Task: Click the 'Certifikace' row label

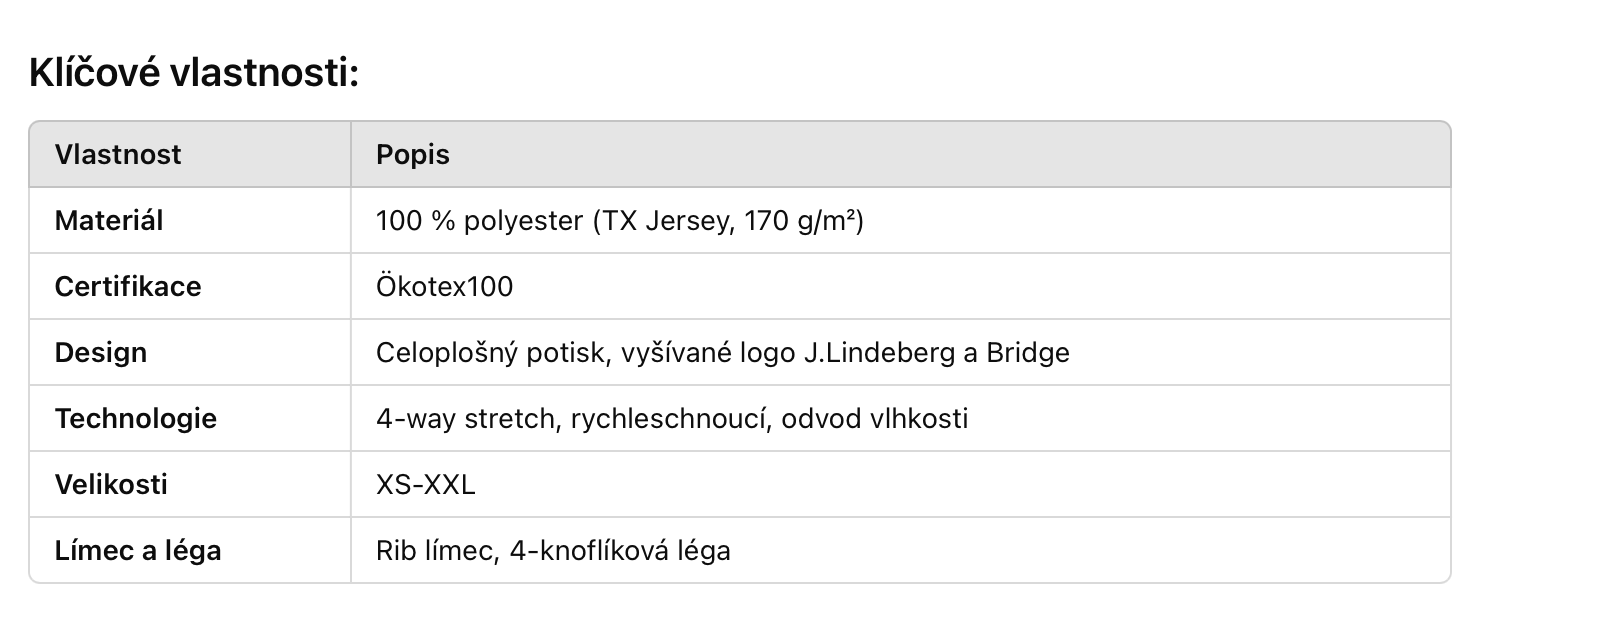Action: (x=128, y=286)
